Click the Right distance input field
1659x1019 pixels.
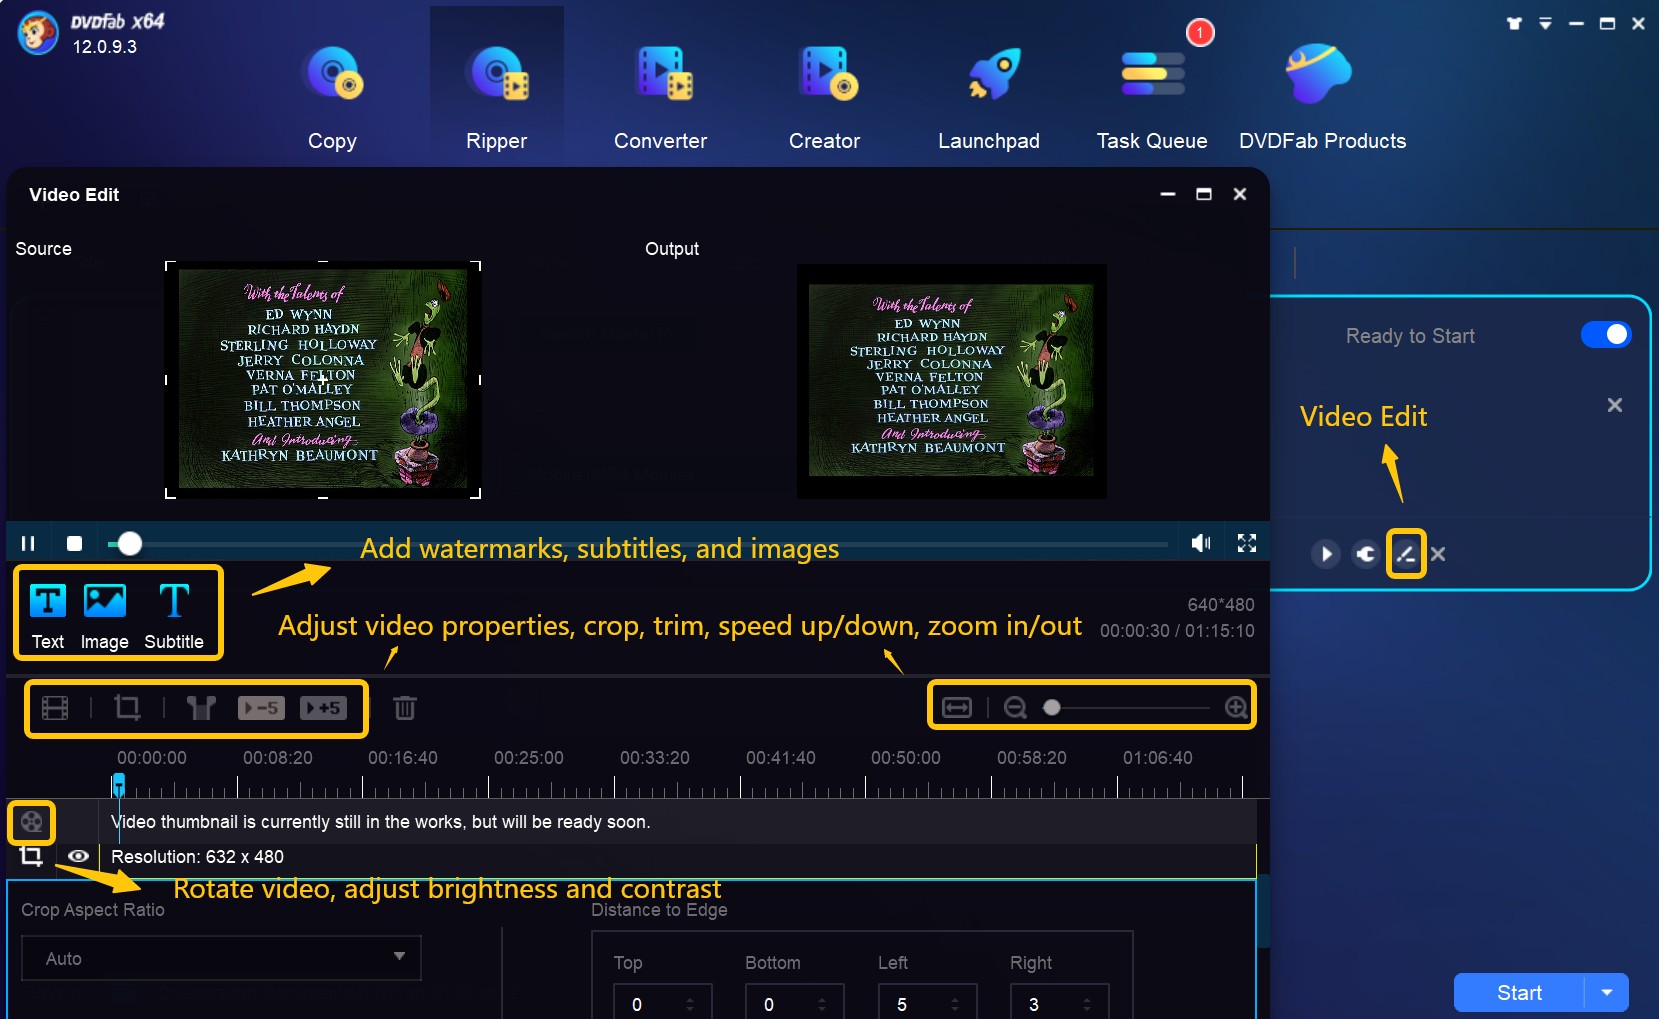tap(1059, 1003)
